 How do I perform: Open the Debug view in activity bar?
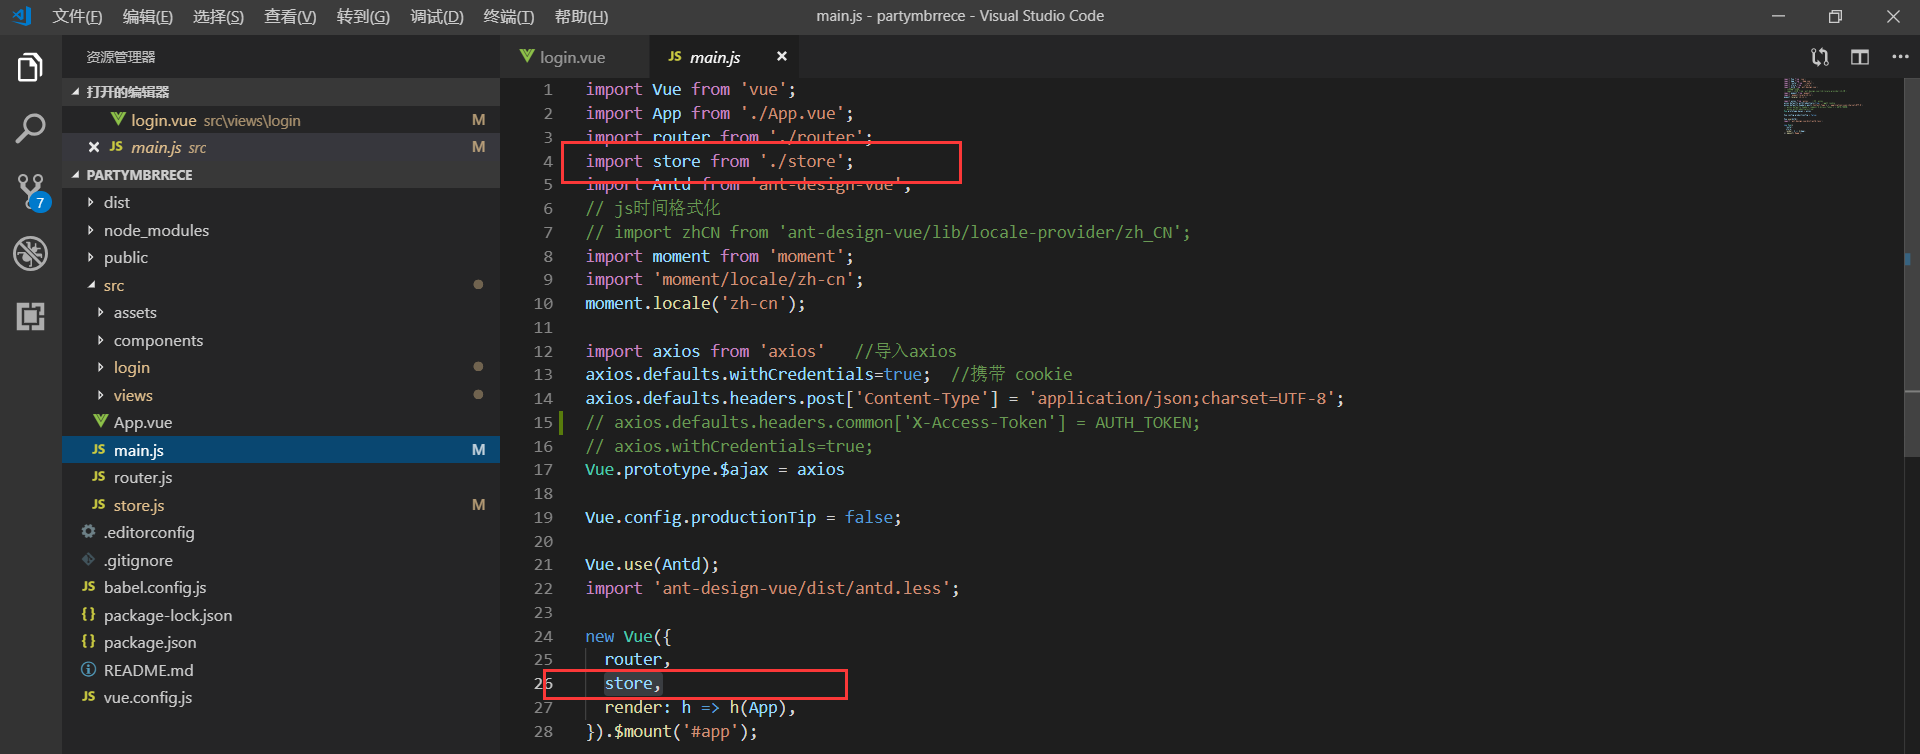click(x=30, y=253)
